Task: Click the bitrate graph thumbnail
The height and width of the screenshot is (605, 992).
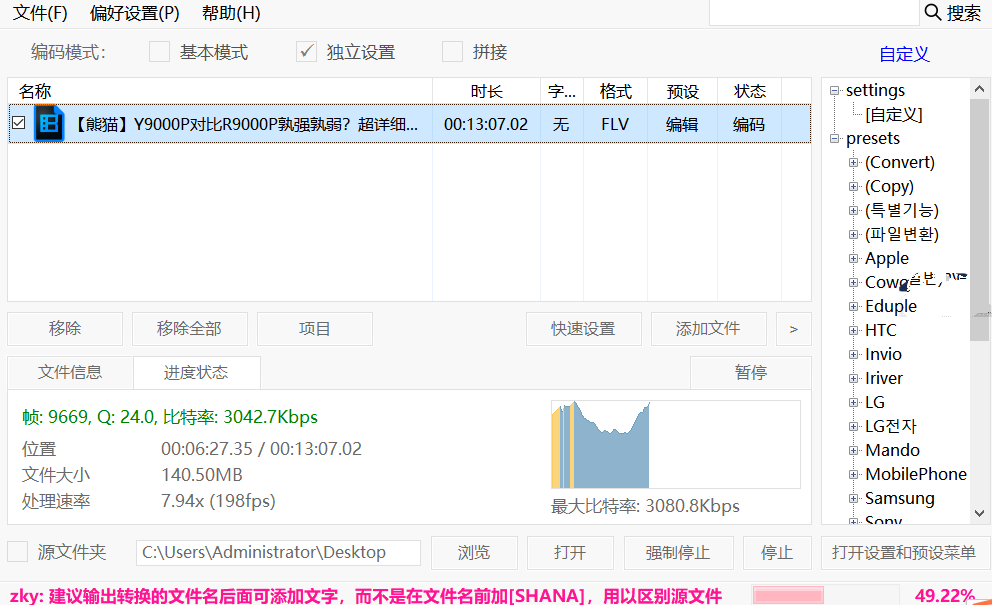Action: tap(676, 444)
